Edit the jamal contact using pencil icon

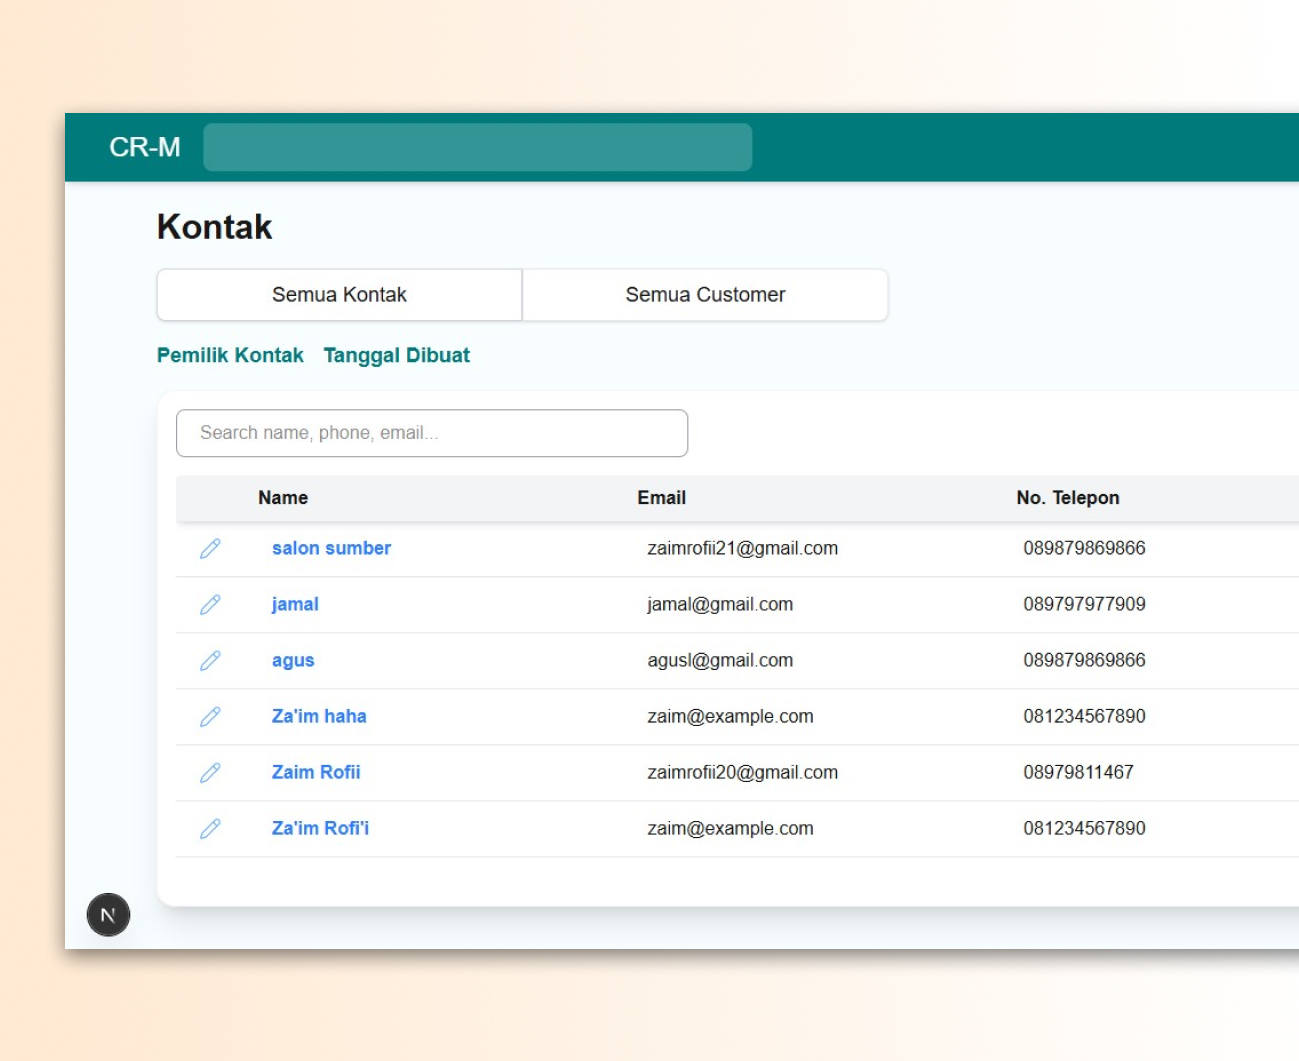point(210,604)
